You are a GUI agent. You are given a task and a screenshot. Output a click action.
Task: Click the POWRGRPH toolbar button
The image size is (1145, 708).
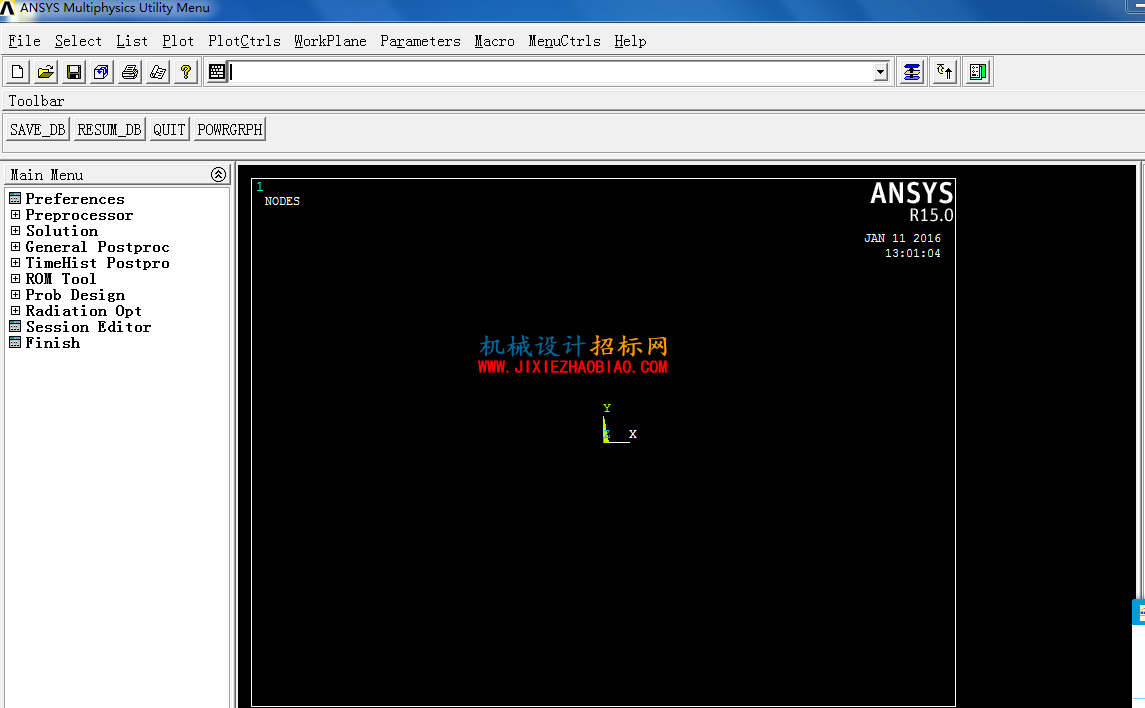[229, 129]
